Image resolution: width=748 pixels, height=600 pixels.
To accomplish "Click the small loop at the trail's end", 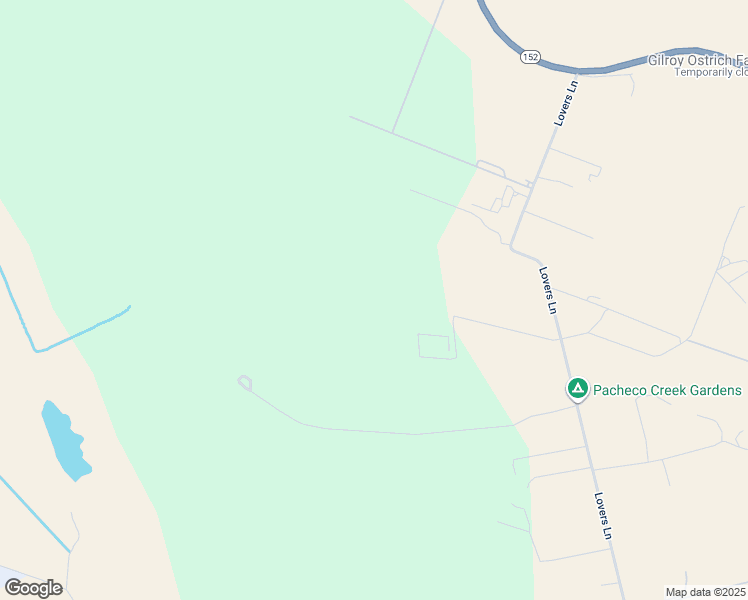I will (x=245, y=383).
